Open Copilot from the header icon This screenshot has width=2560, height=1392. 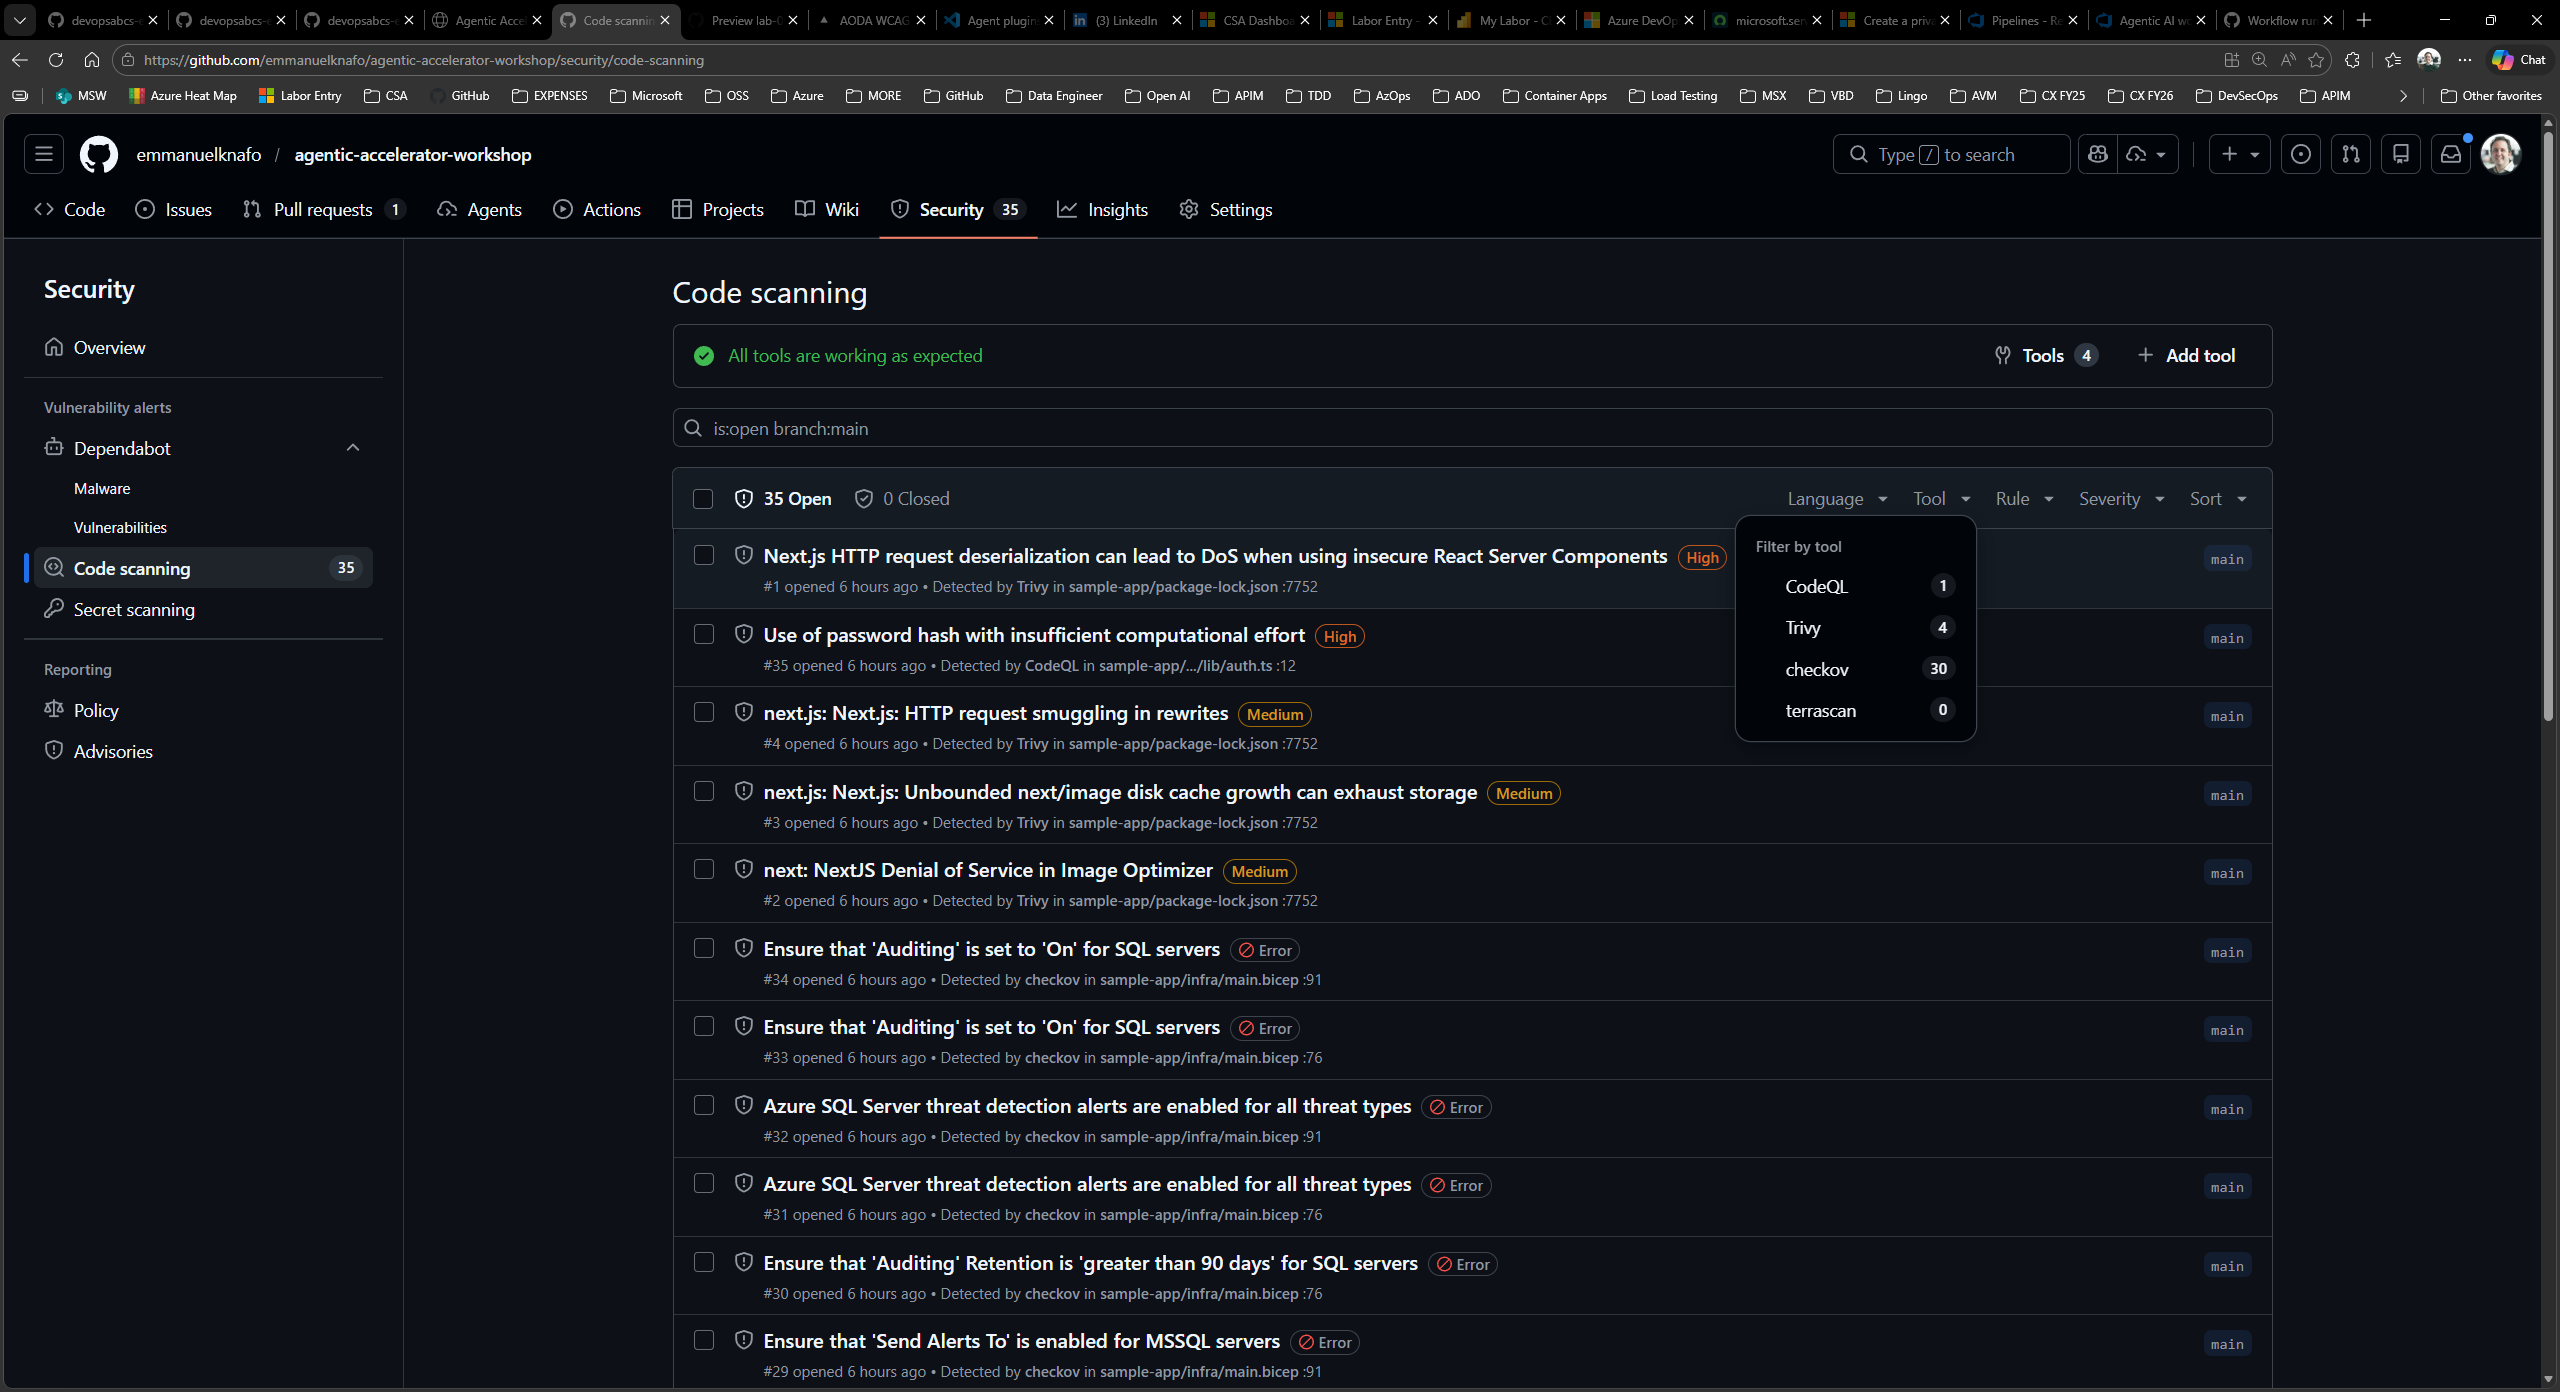click(x=2098, y=154)
